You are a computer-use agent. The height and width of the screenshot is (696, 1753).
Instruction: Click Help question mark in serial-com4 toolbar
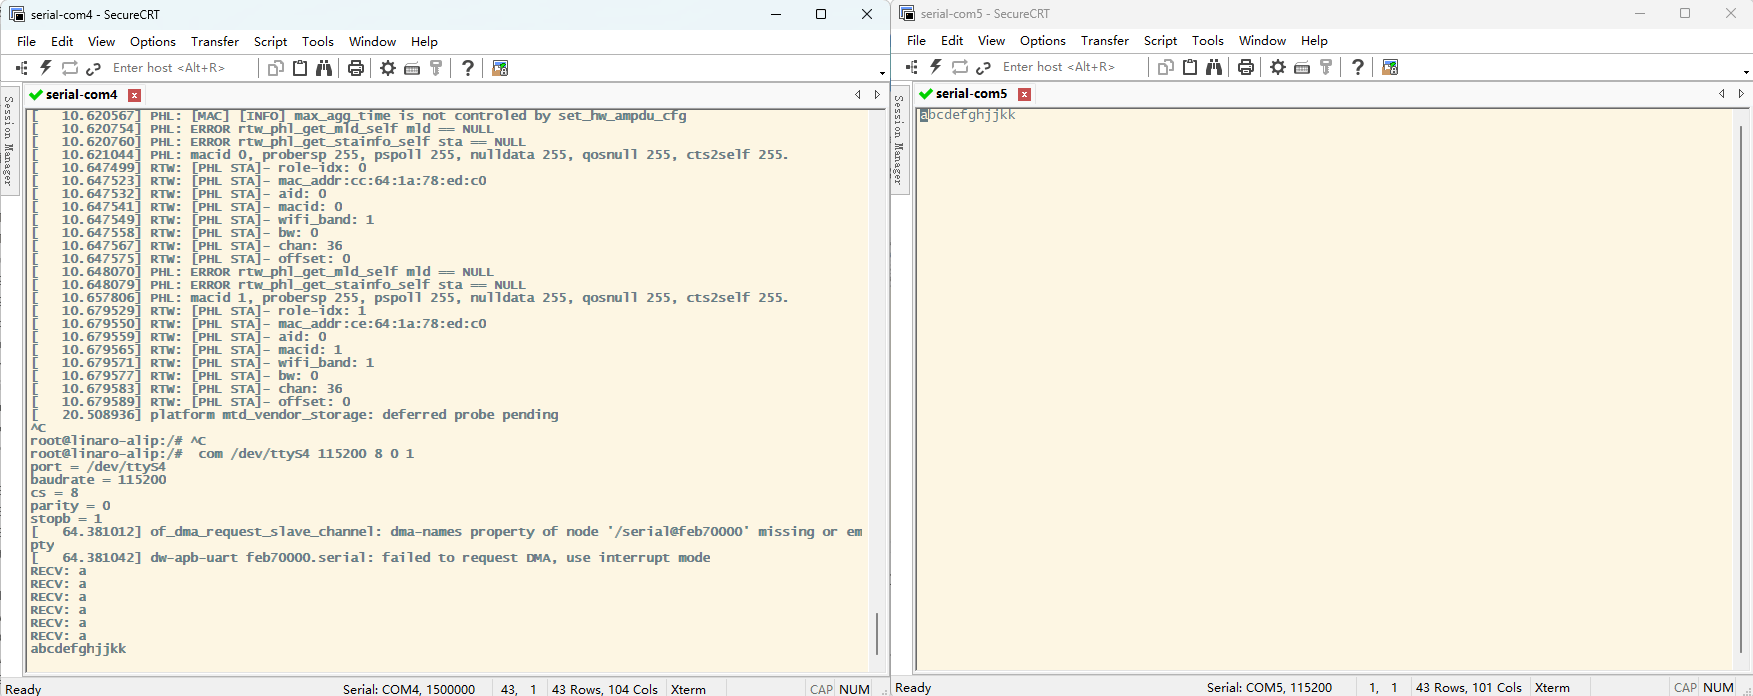coord(468,68)
